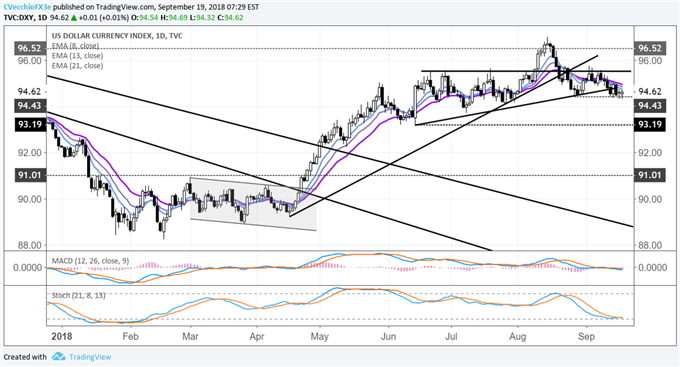Viewport: 680px width, 367px height.
Task: Select the 94.43 price label on right axis
Action: pos(650,105)
